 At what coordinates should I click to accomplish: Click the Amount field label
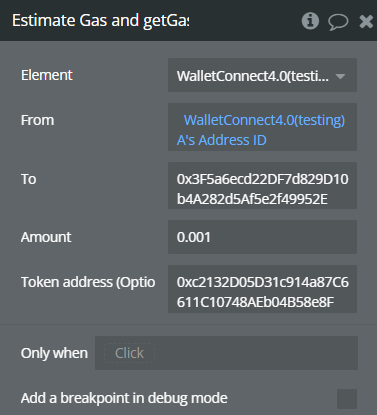pos(46,237)
